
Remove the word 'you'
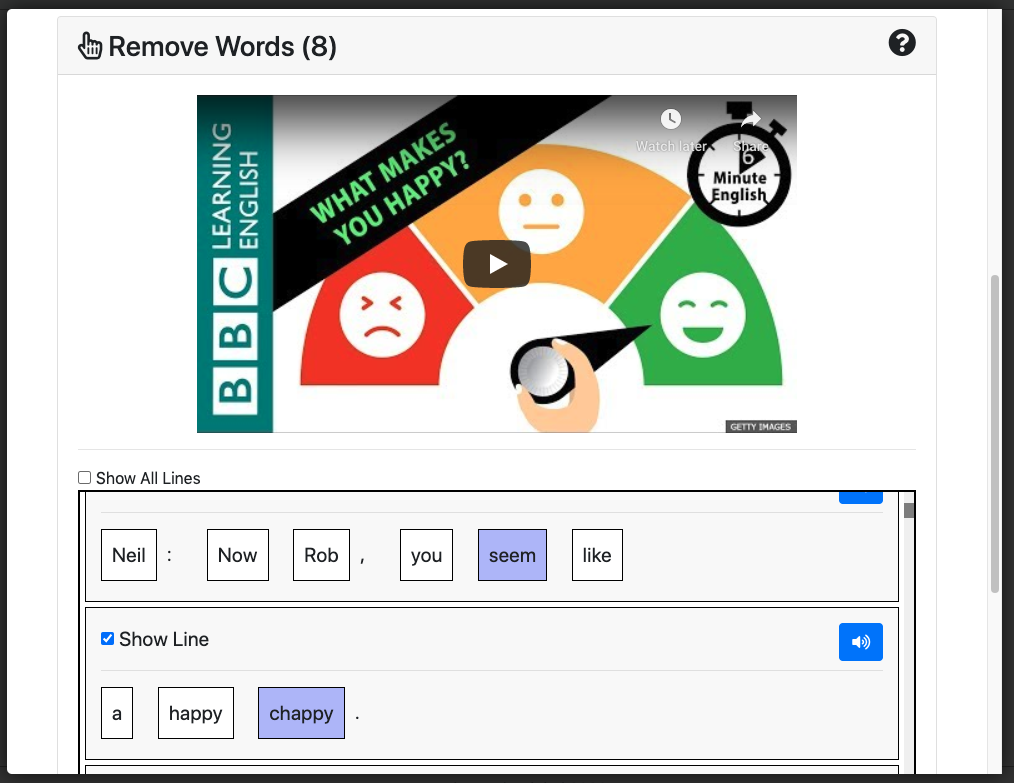[x=426, y=555]
